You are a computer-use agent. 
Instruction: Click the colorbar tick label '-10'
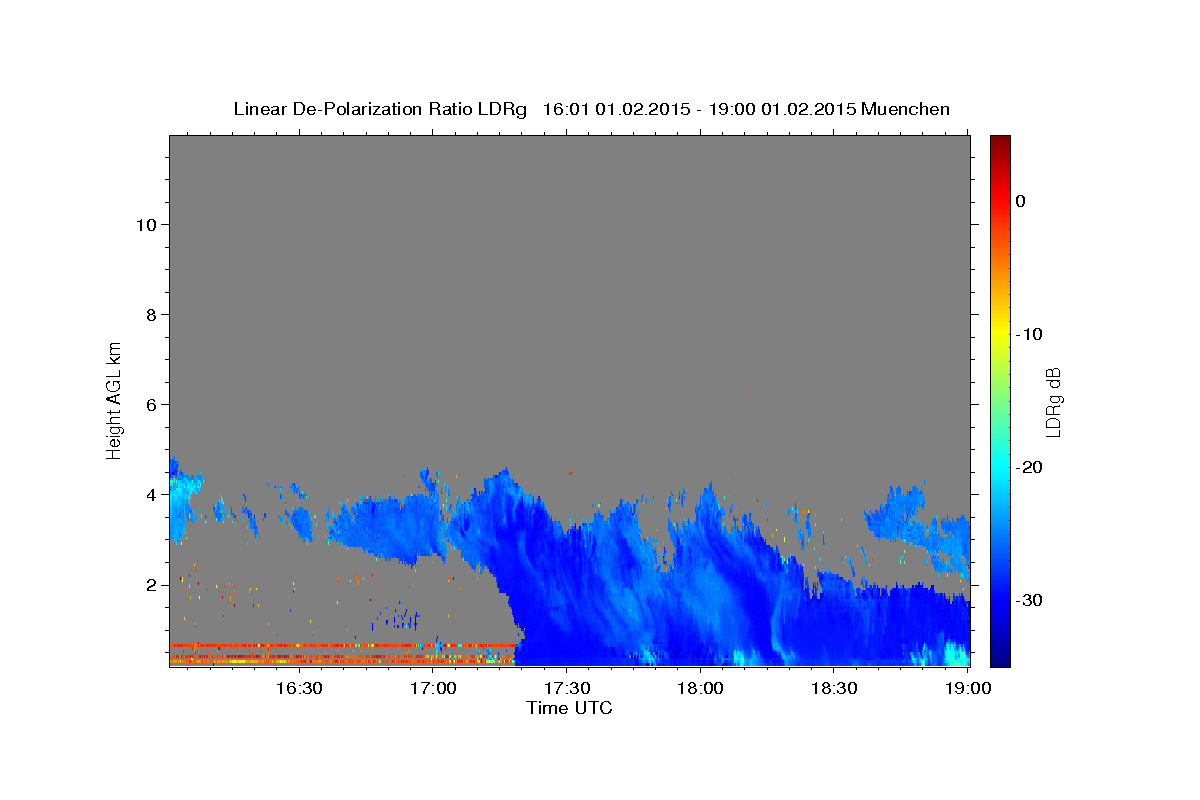1030,334
